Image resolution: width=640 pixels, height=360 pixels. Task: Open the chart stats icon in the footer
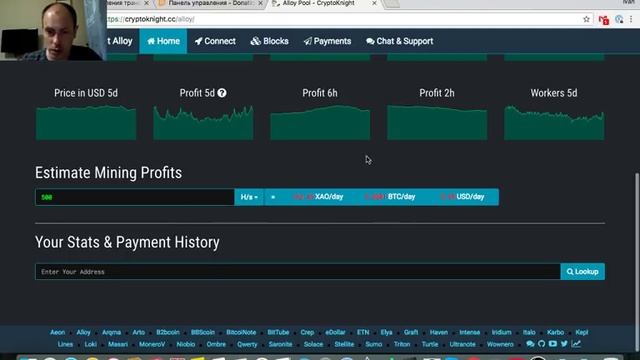point(576,344)
